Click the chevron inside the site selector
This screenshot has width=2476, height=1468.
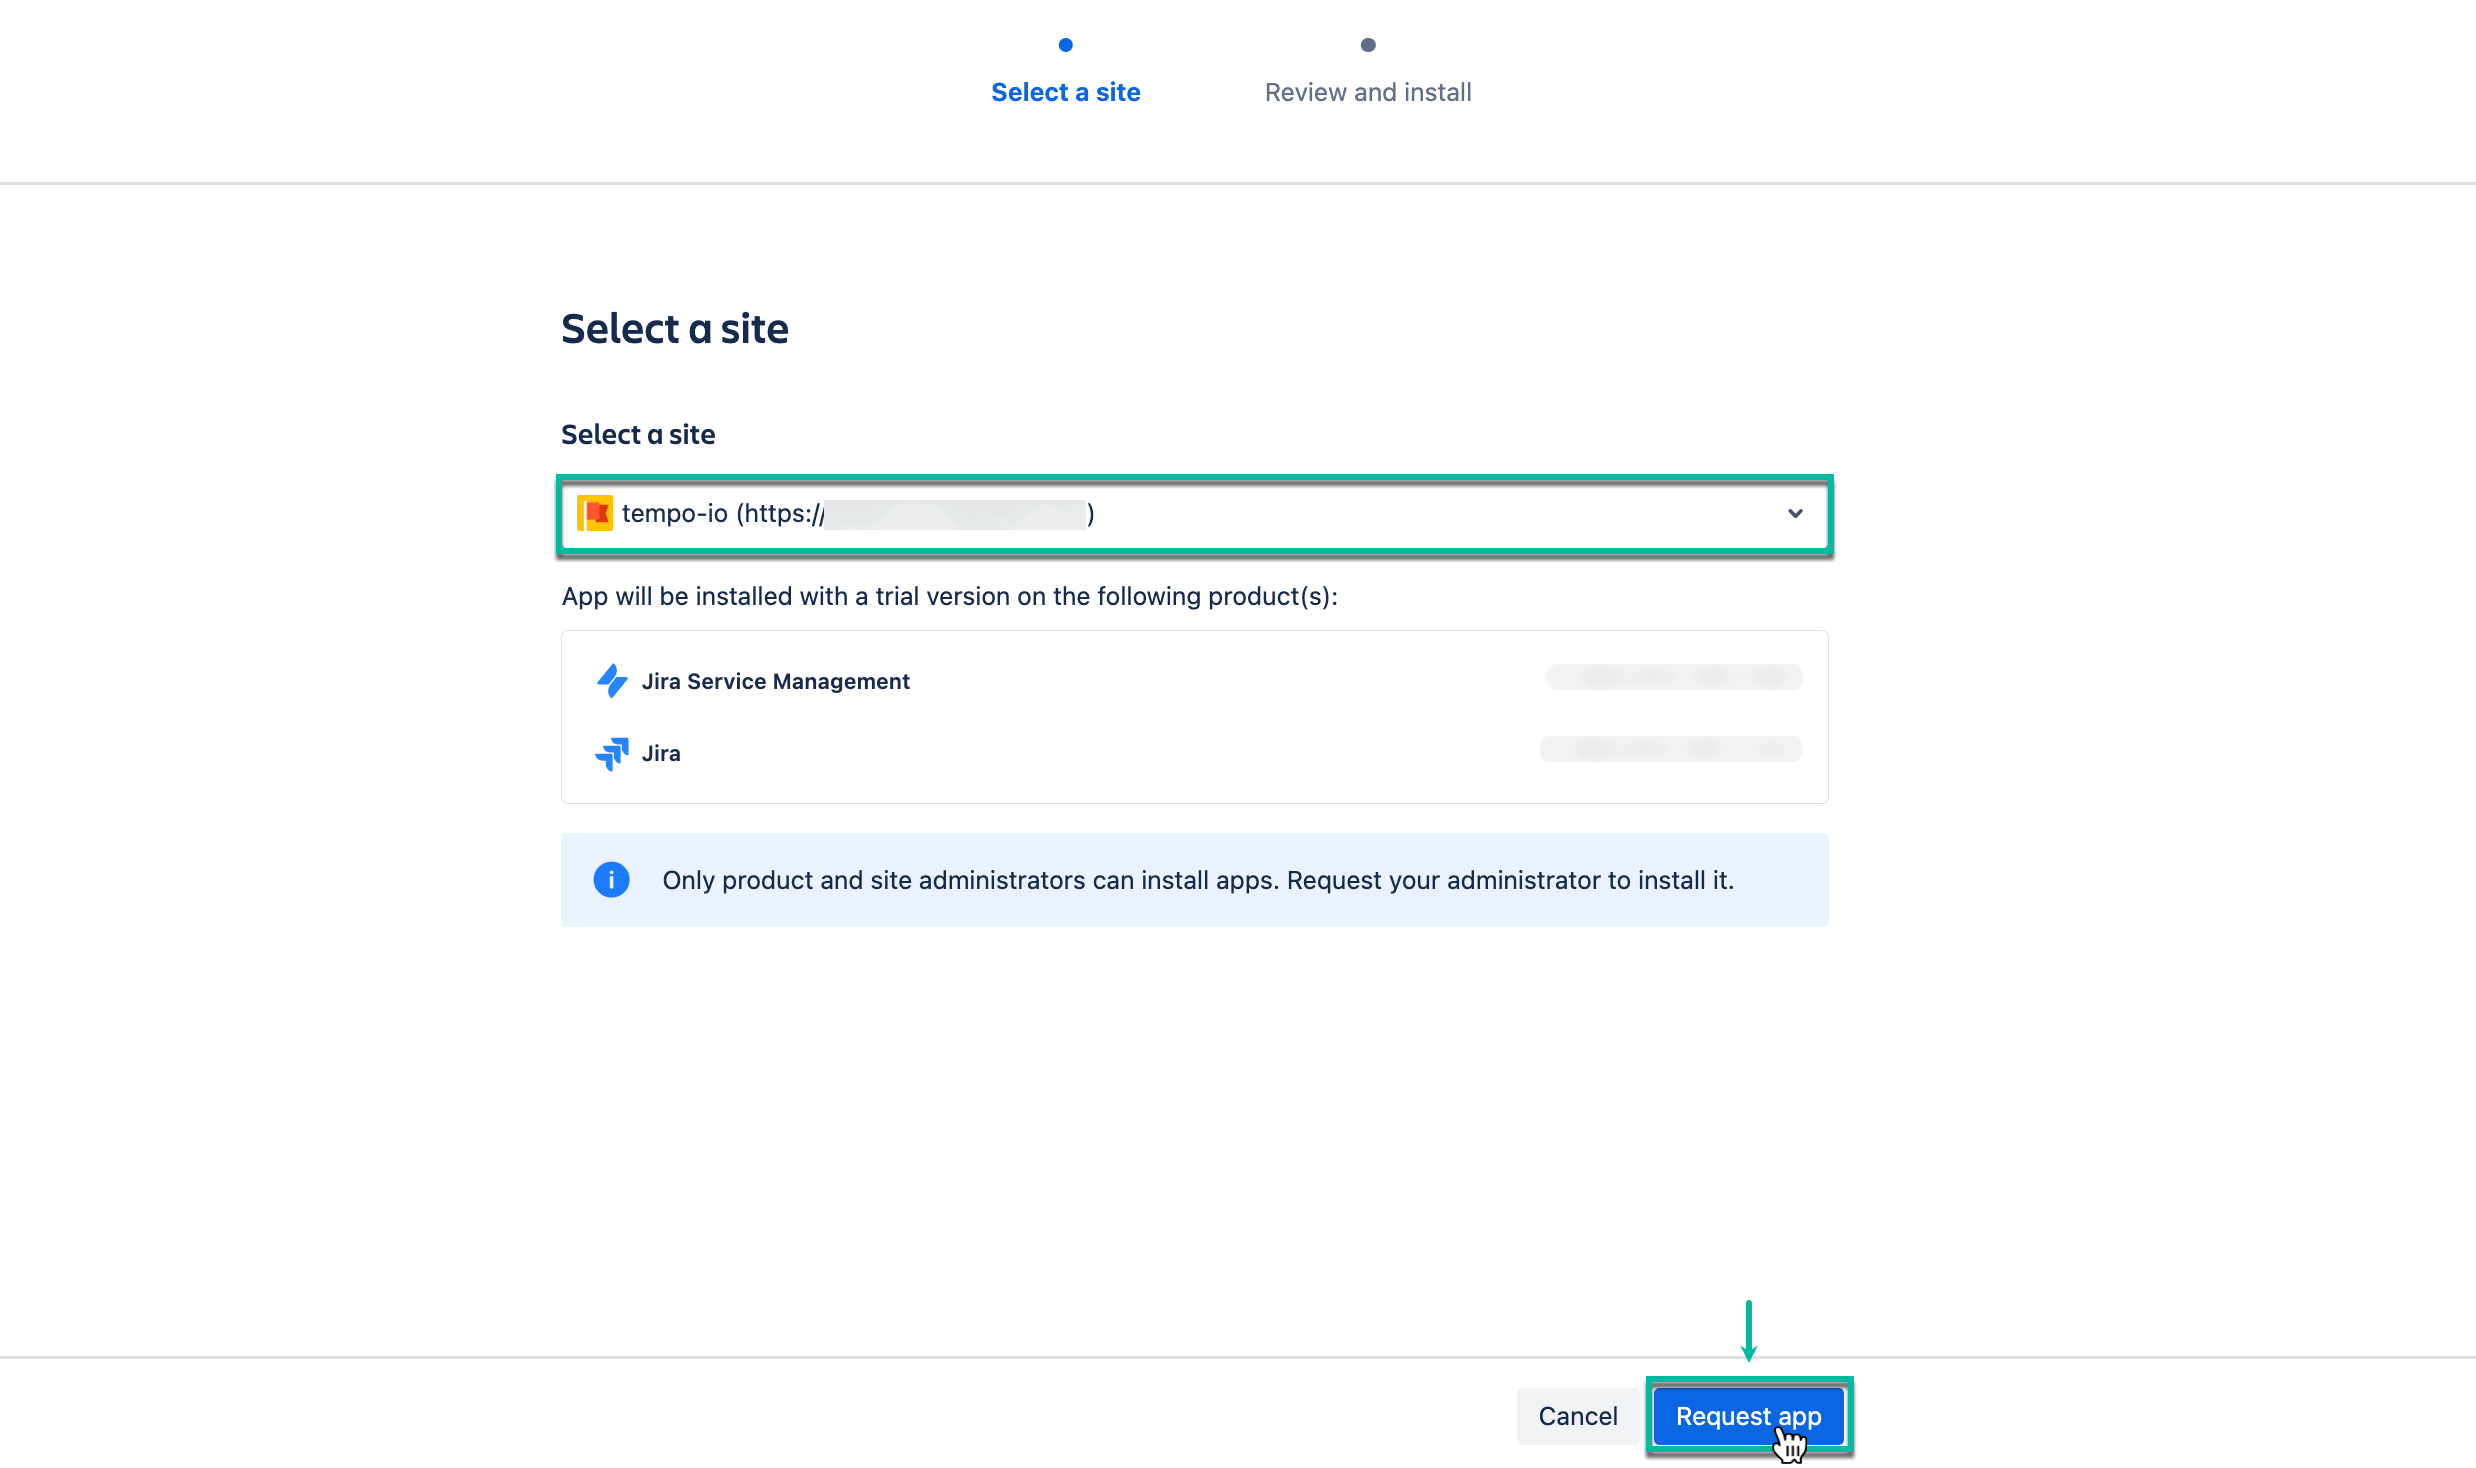click(x=1795, y=513)
